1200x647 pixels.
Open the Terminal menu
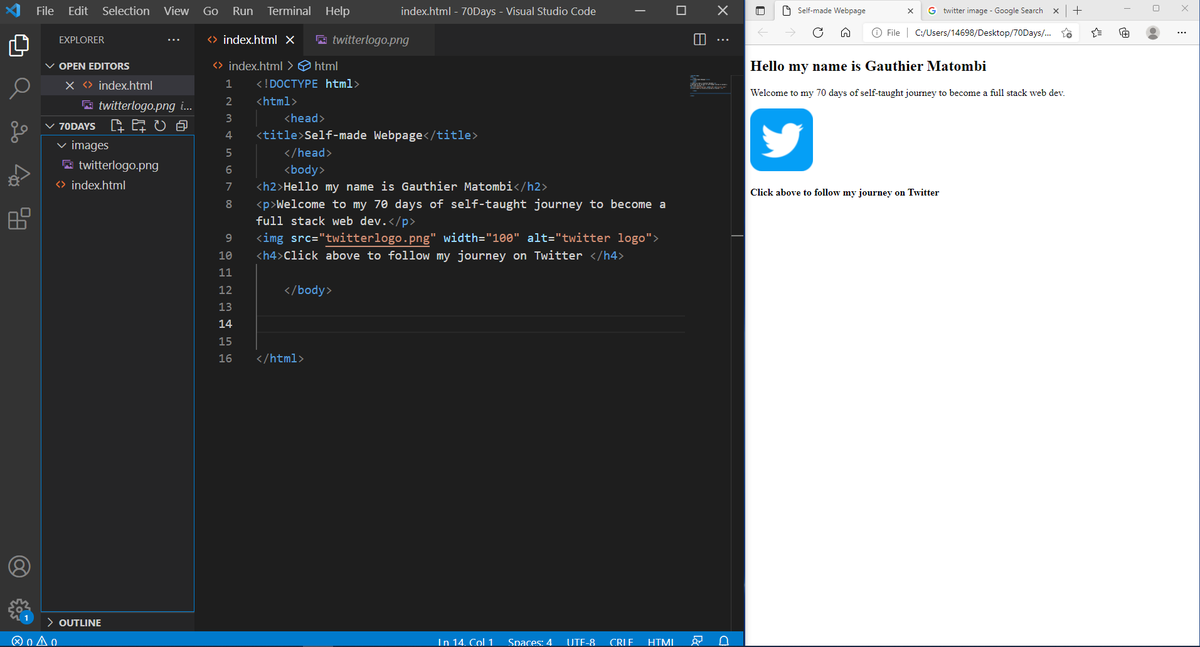[x=289, y=11]
